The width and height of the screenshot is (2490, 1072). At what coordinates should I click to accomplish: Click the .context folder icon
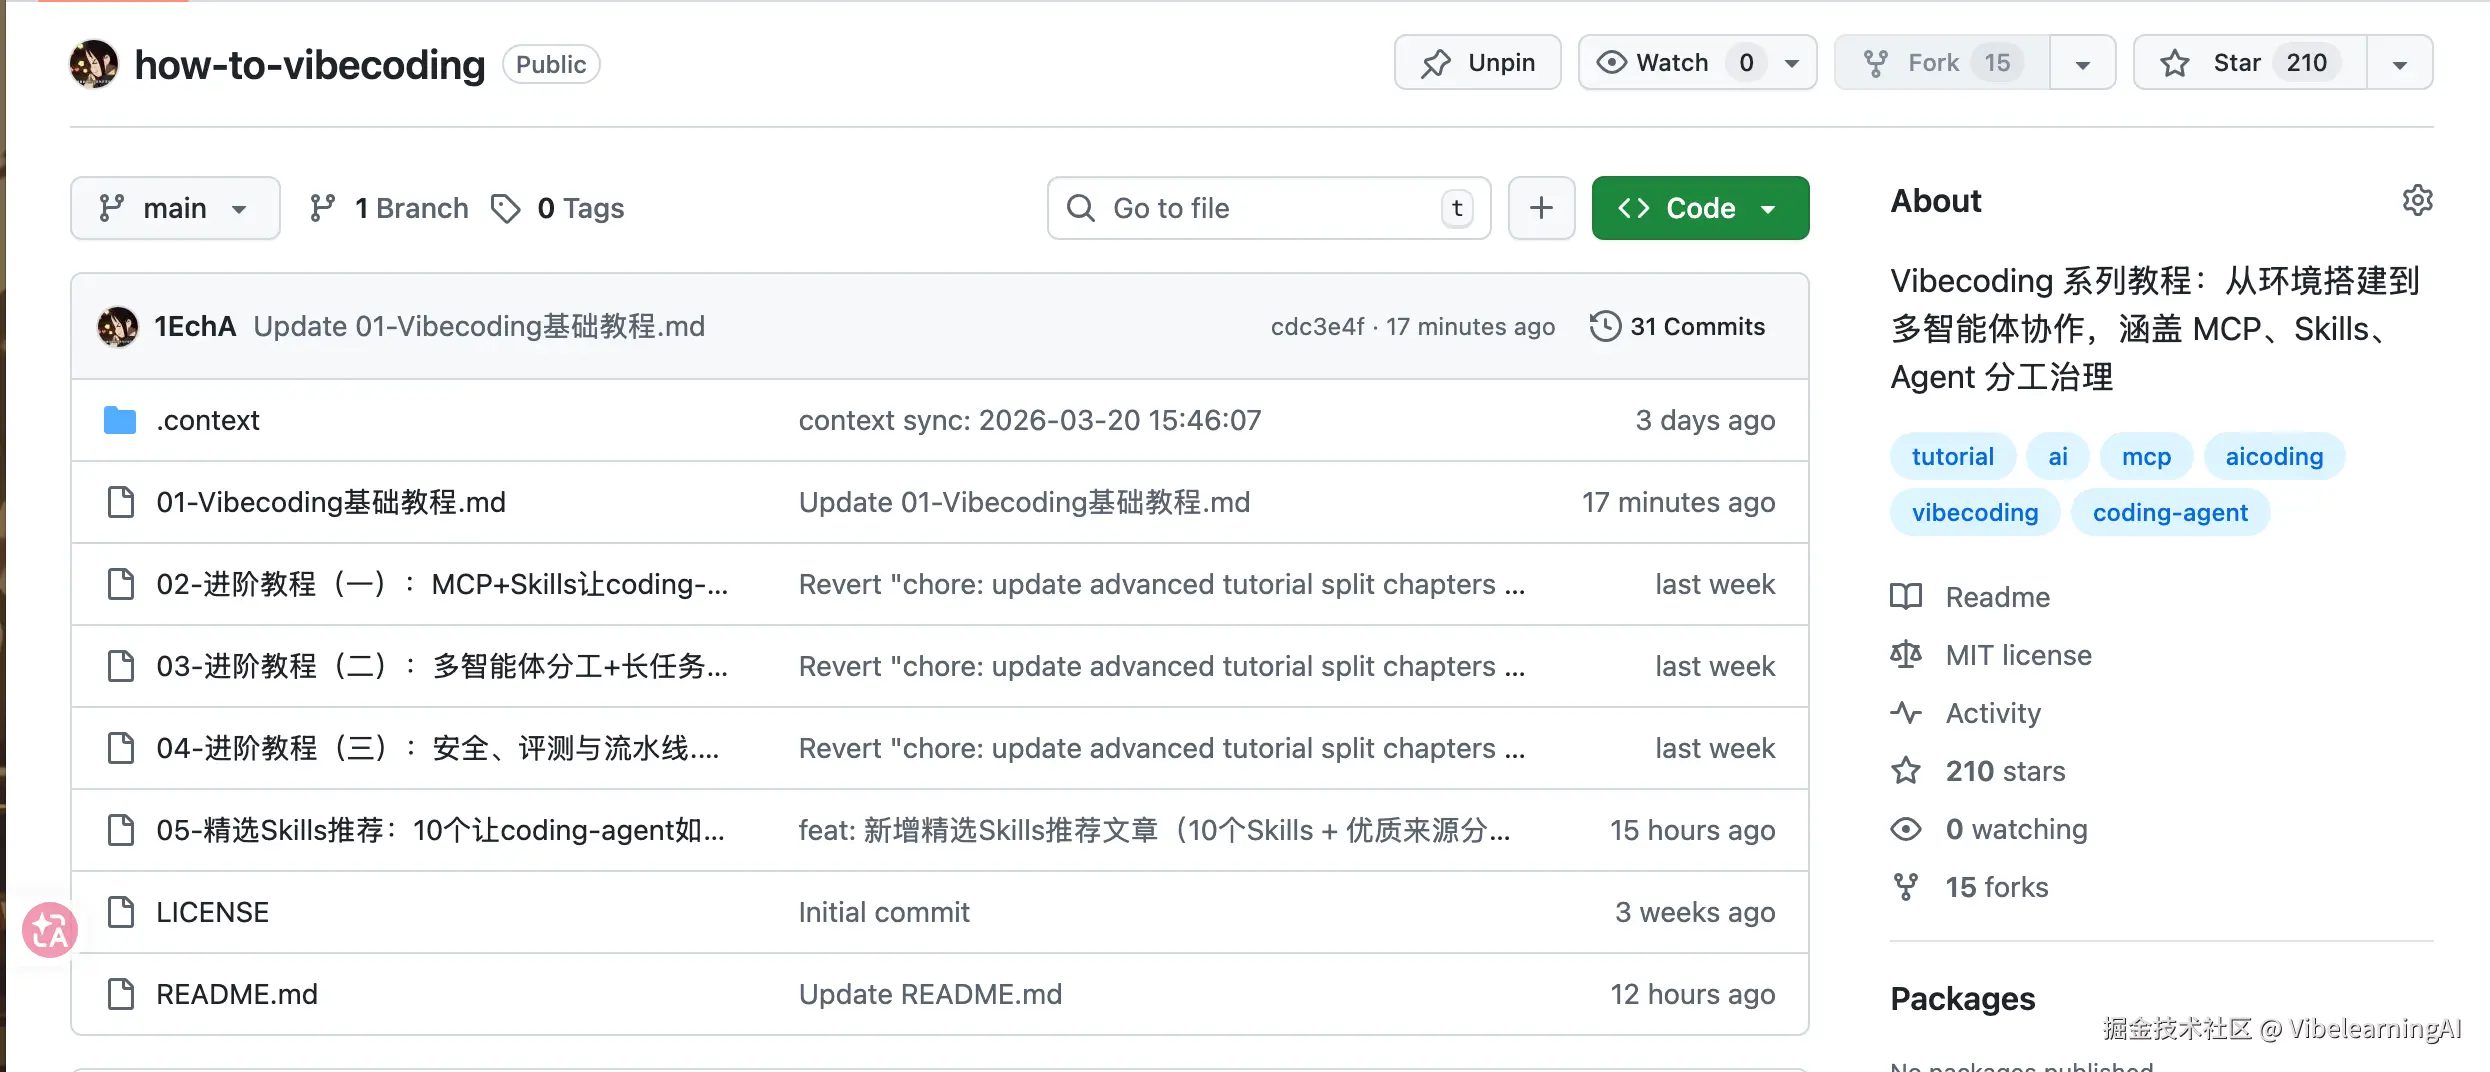[118, 420]
